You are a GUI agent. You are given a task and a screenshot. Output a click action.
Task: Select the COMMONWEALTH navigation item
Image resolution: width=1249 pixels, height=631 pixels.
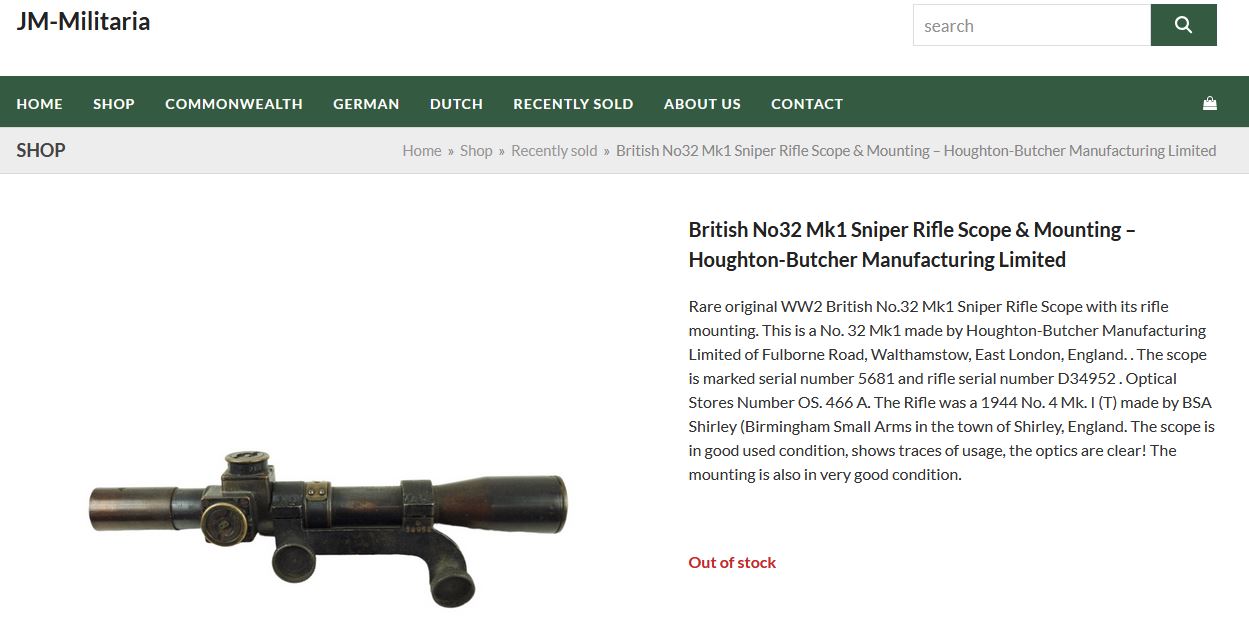click(x=234, y=104)
